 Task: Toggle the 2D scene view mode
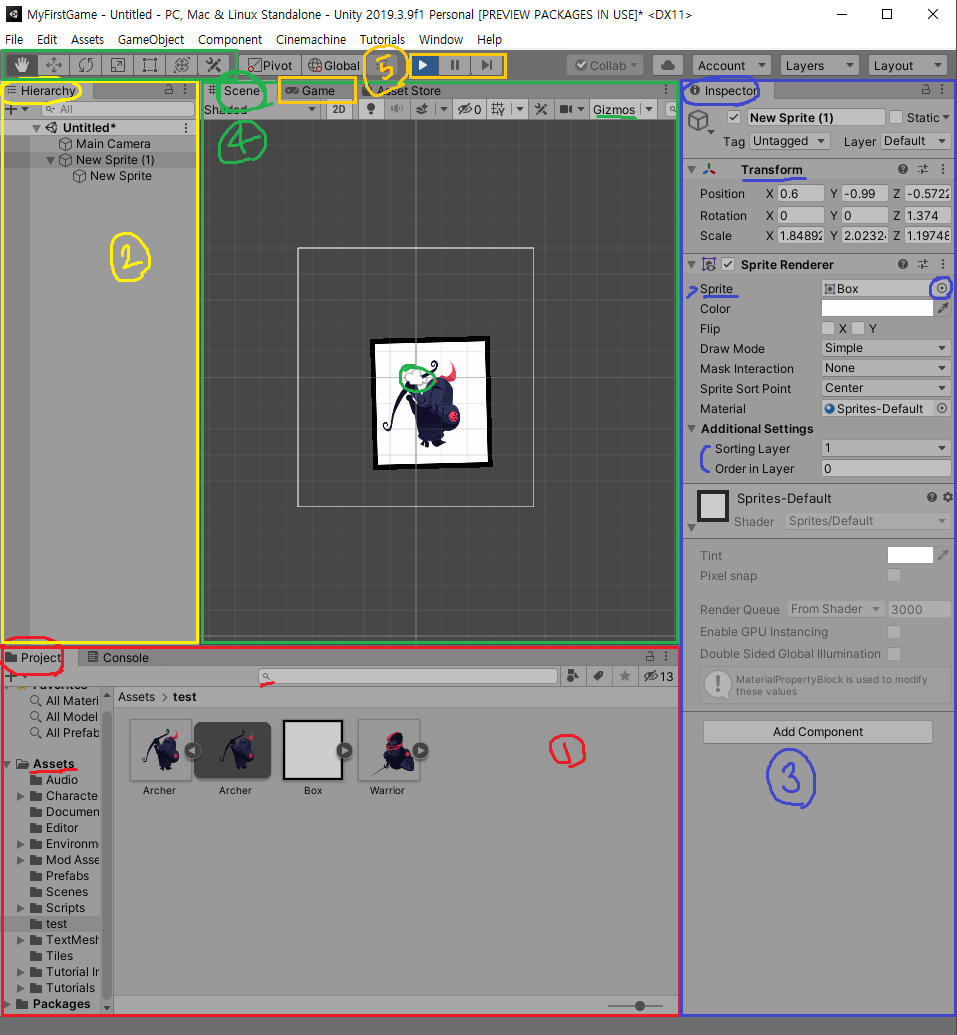[x=339, y=110]
